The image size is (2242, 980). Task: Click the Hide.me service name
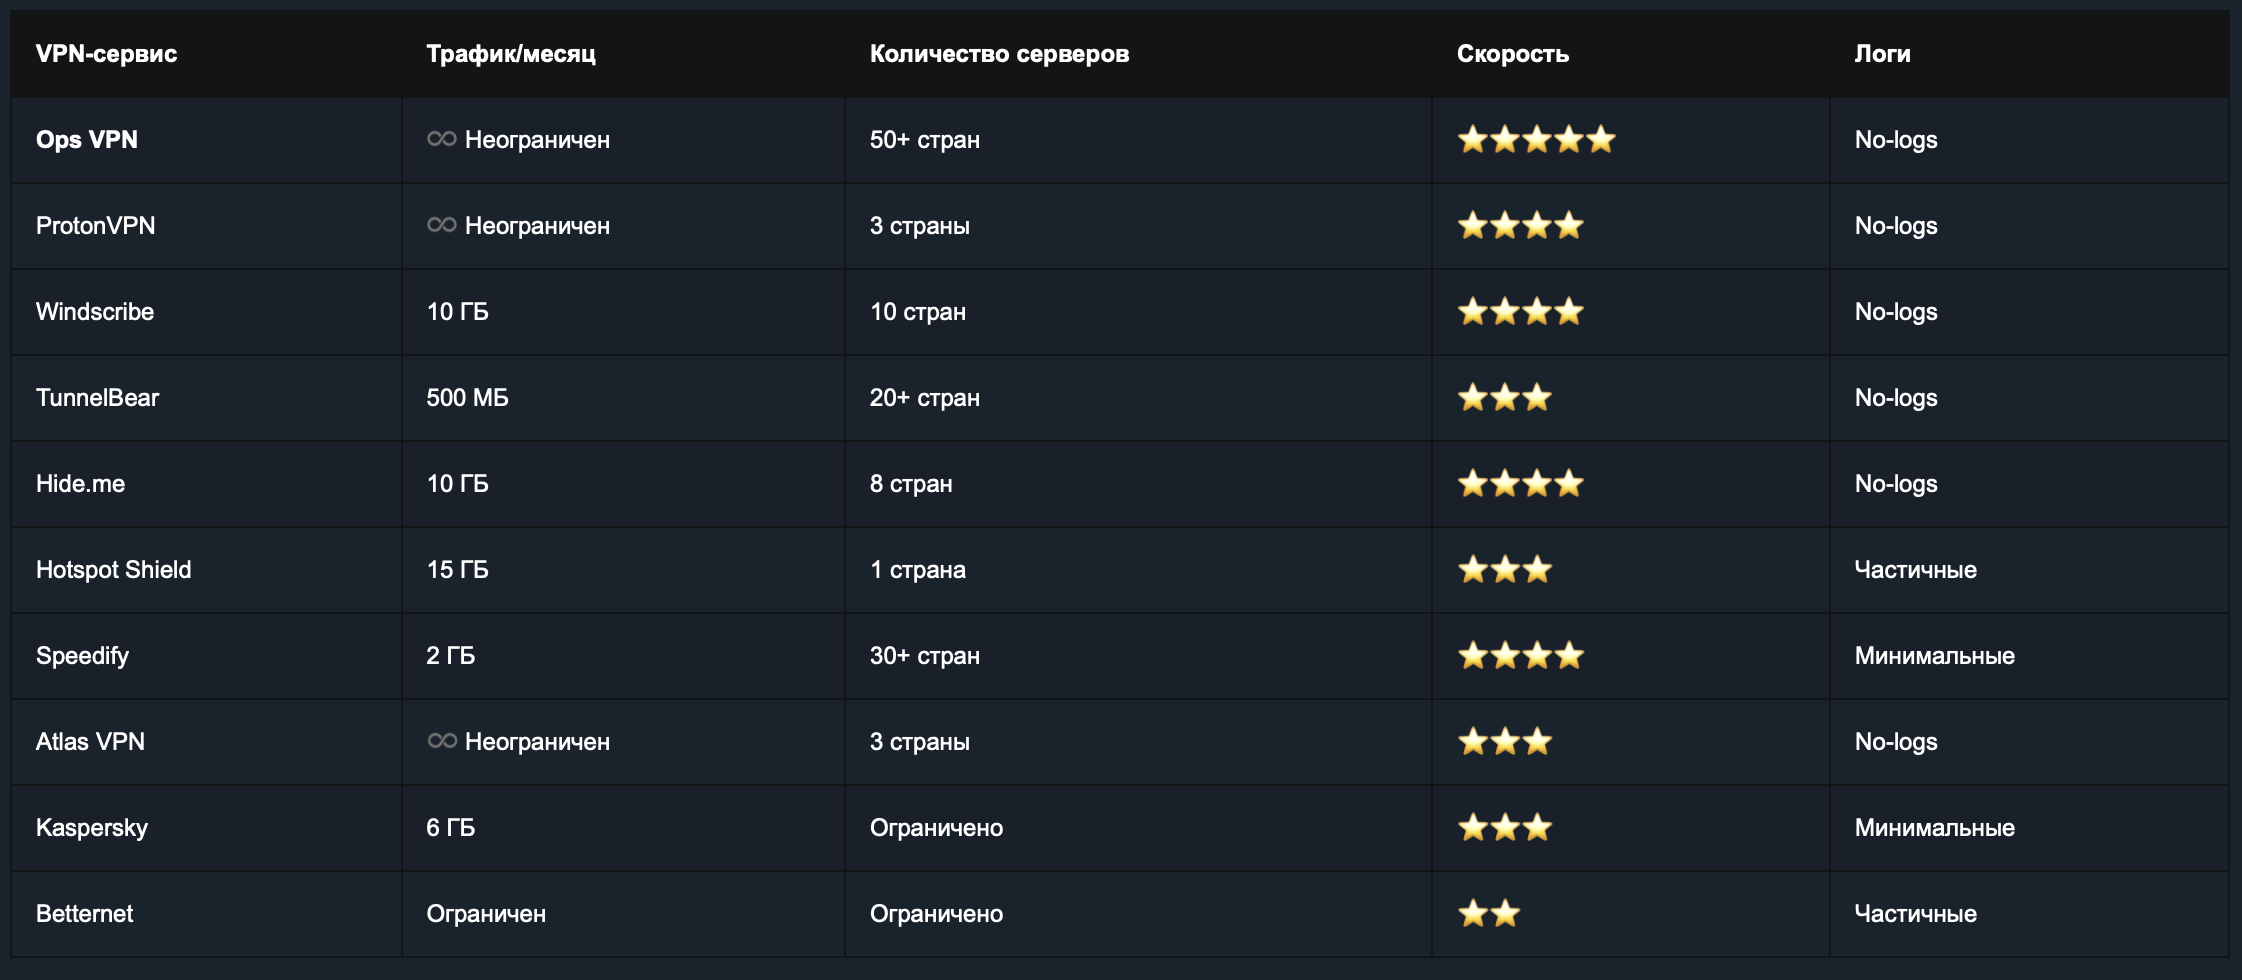coord(80,484)
